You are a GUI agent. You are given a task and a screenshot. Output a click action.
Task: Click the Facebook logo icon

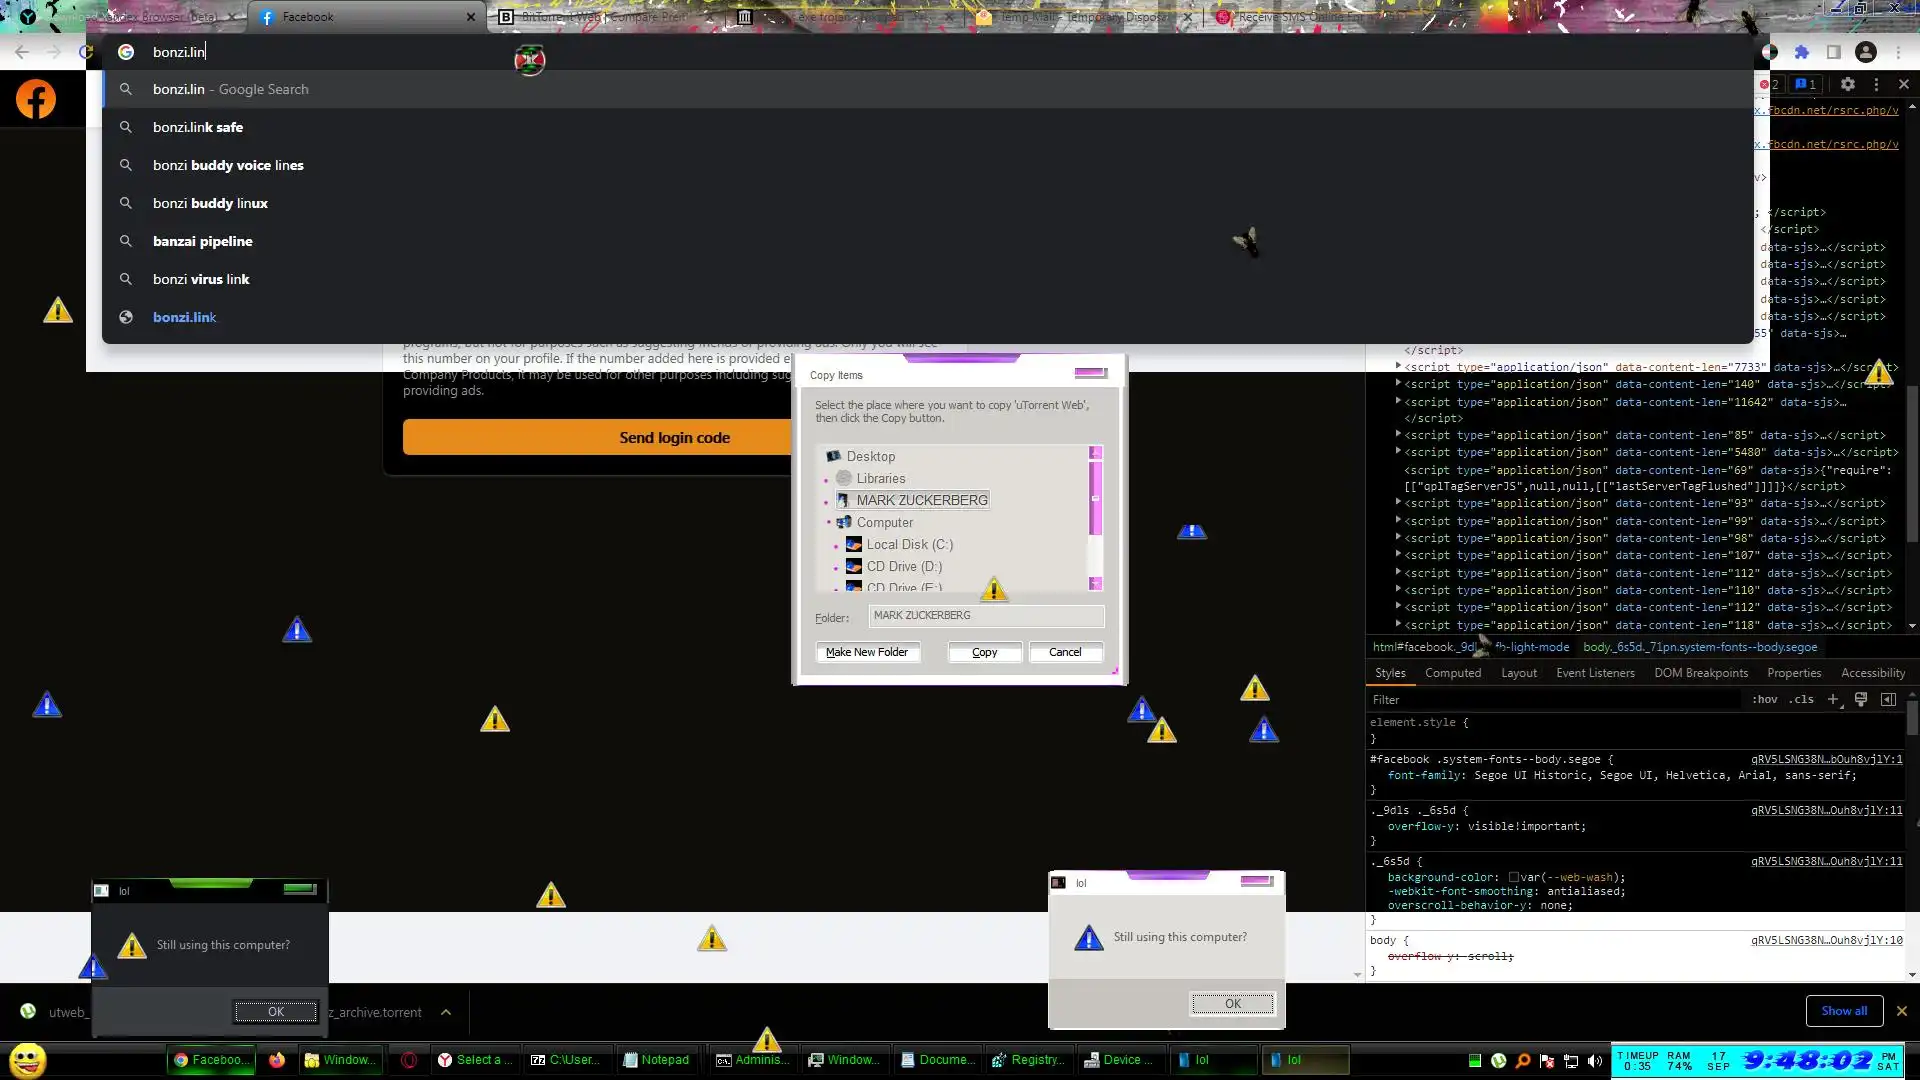(x=36, y=99)
